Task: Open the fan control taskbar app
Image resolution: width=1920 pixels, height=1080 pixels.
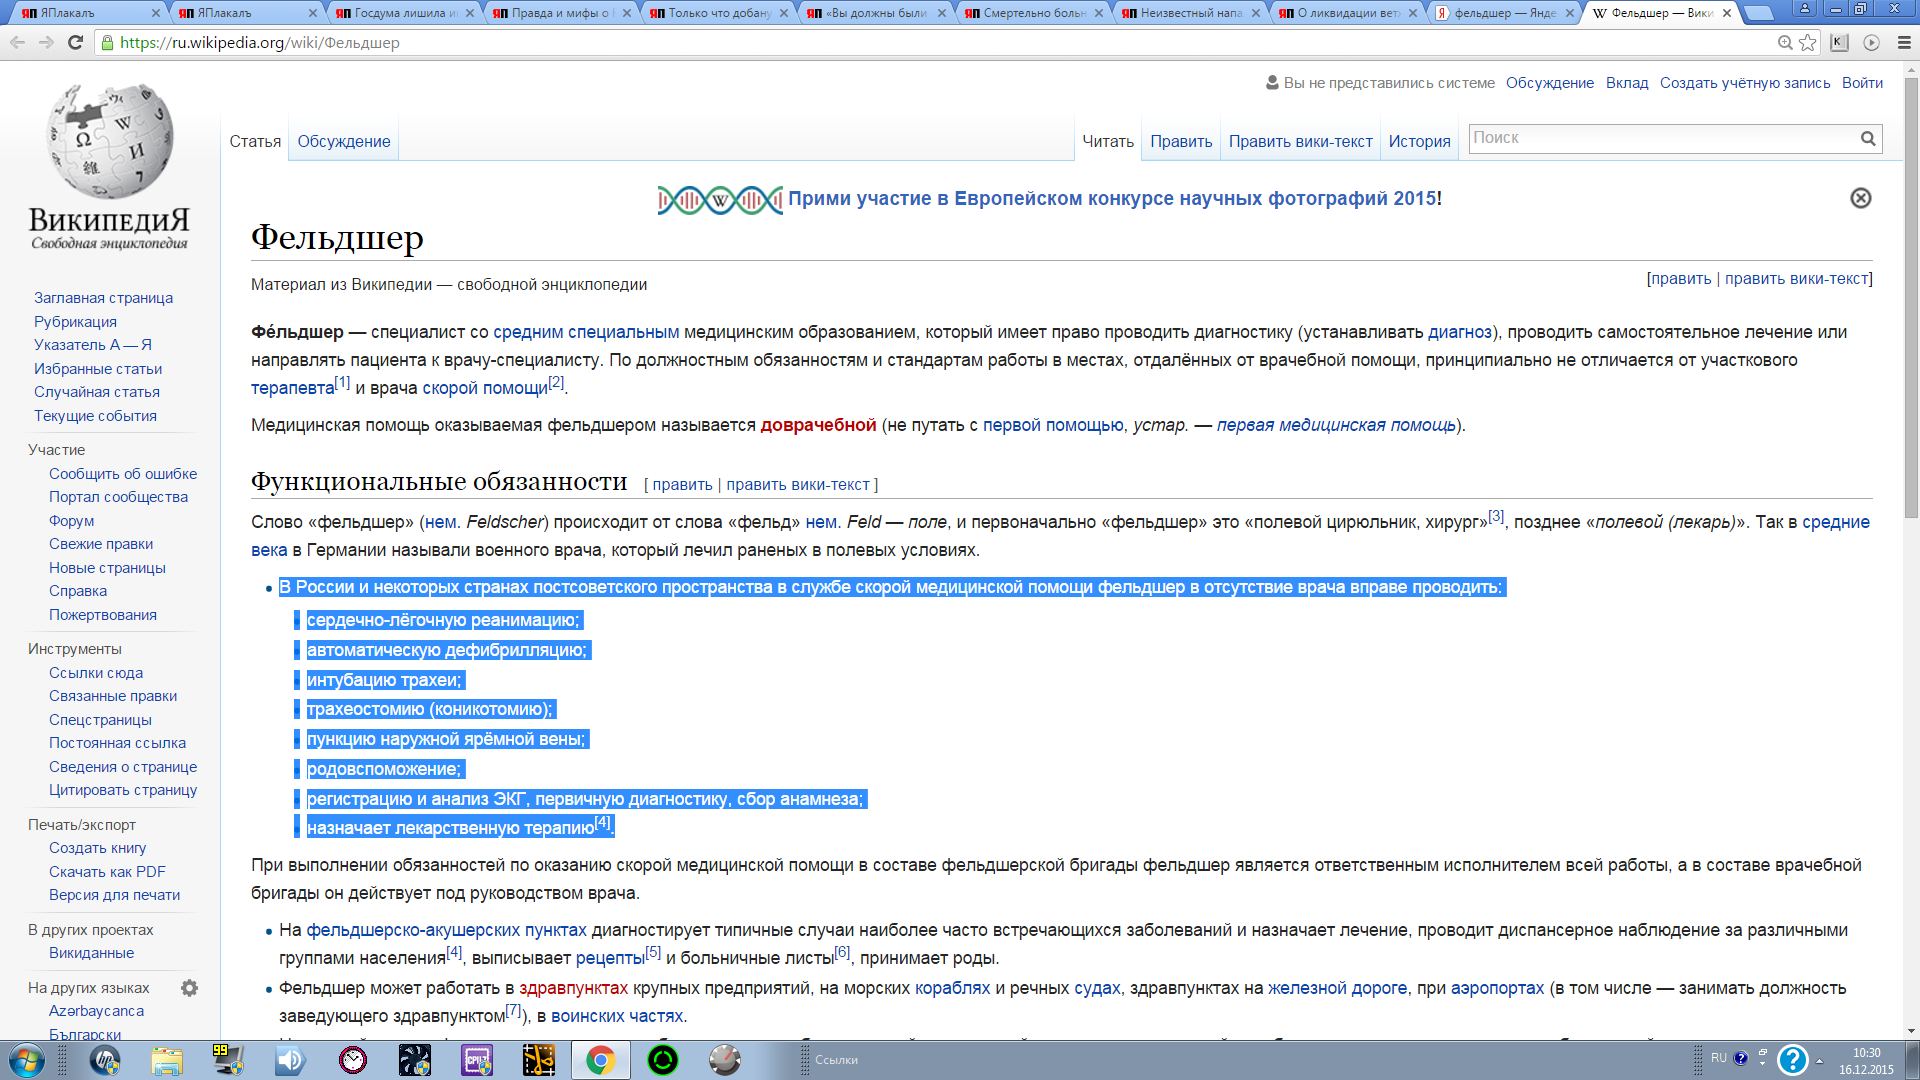Action: (414, 1060)
